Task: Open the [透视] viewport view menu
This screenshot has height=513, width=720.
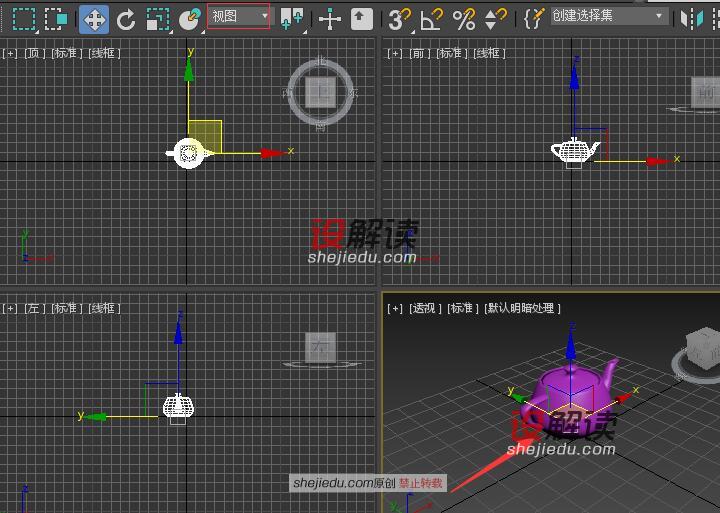Action: 425,308
